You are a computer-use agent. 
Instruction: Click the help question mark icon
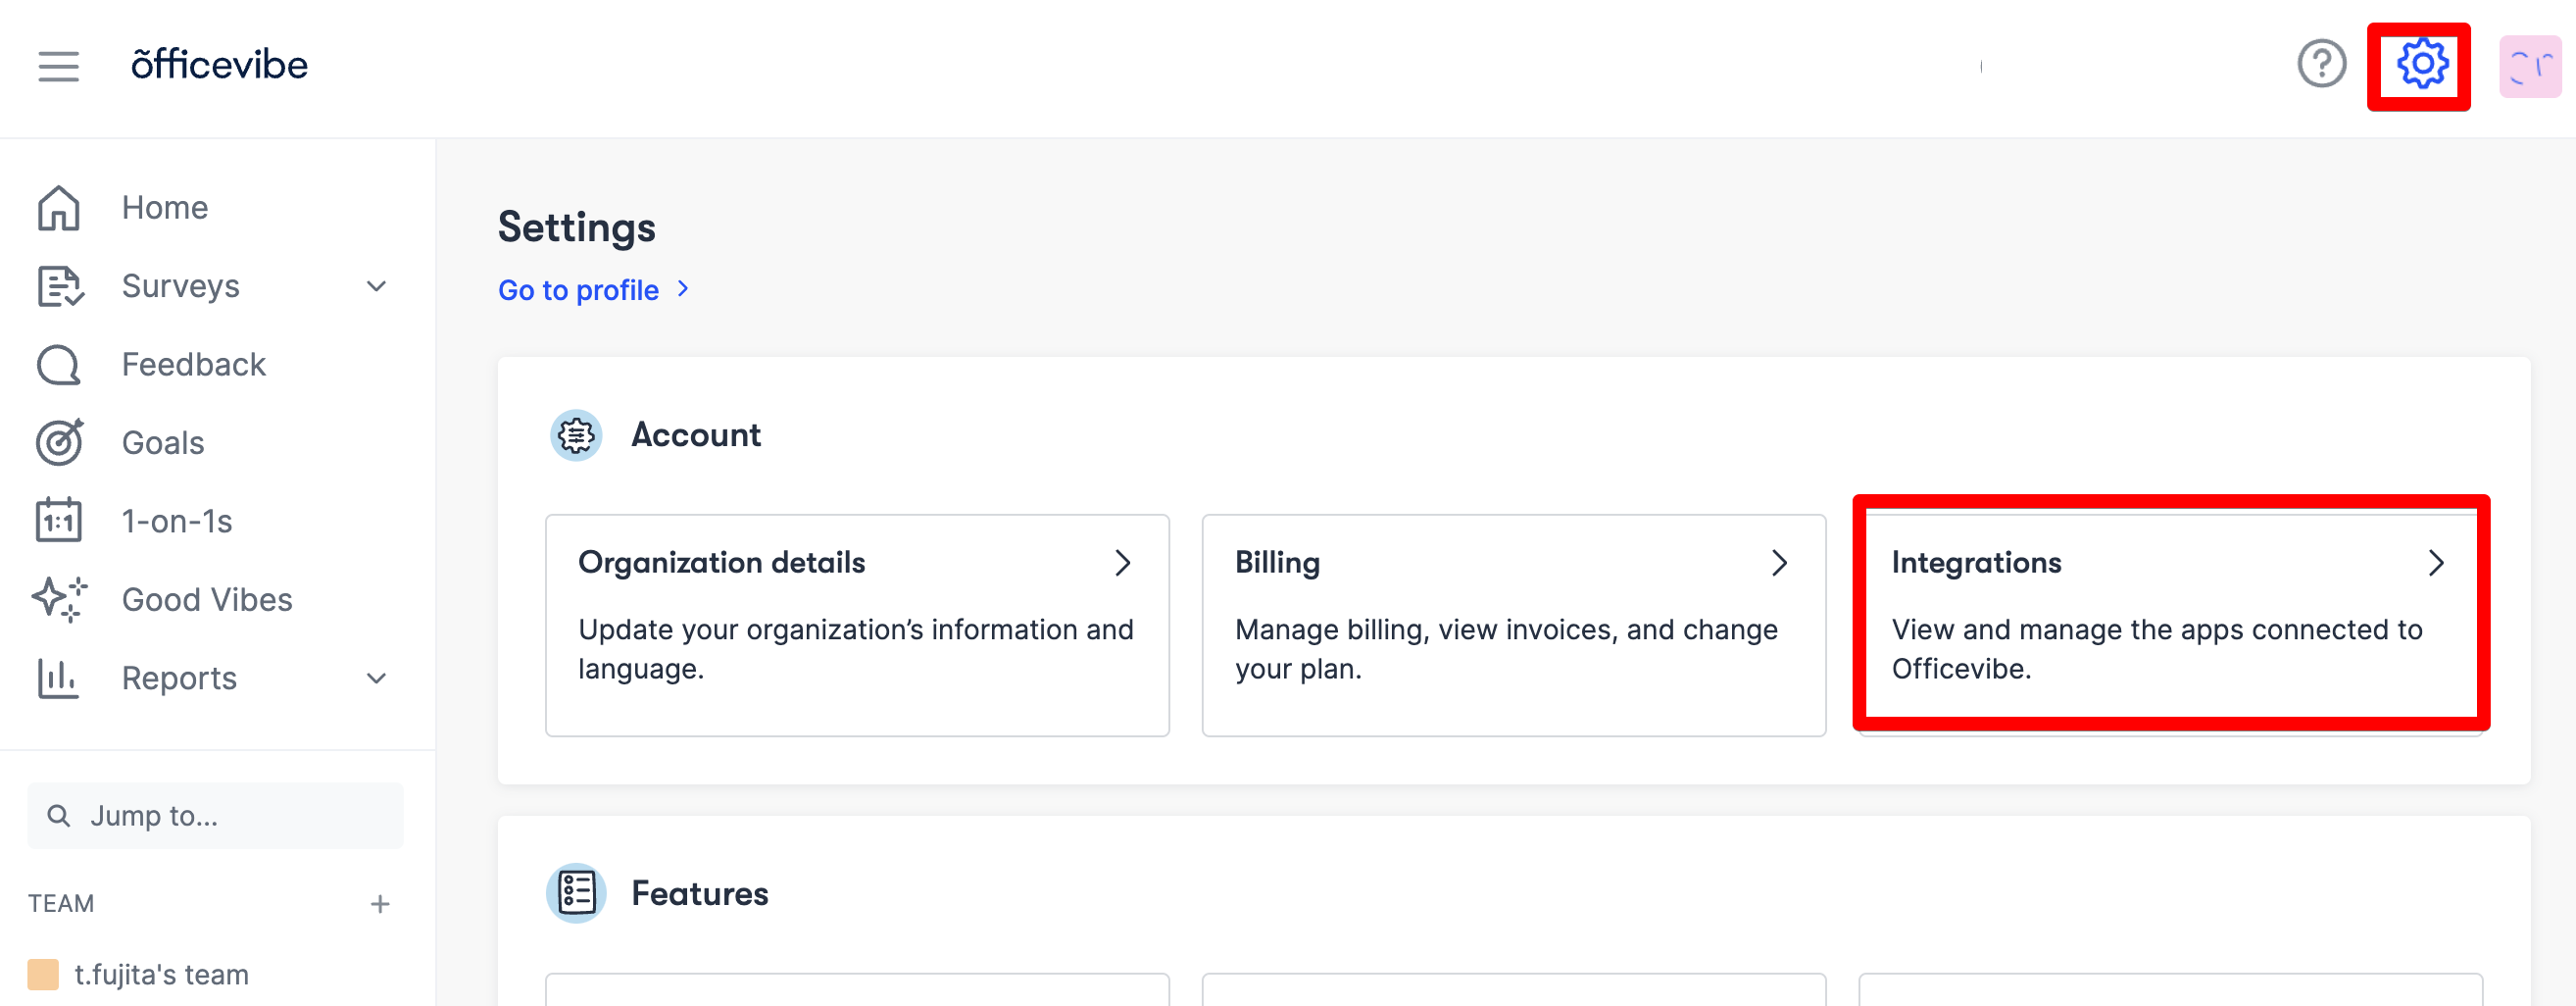[x=2320, y=65]
